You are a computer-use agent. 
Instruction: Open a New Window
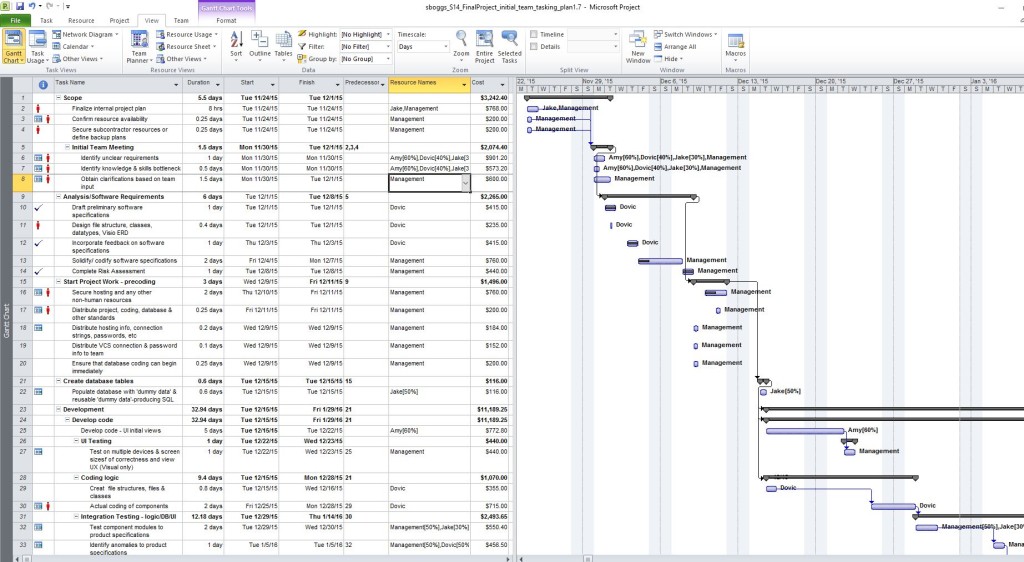638,46
